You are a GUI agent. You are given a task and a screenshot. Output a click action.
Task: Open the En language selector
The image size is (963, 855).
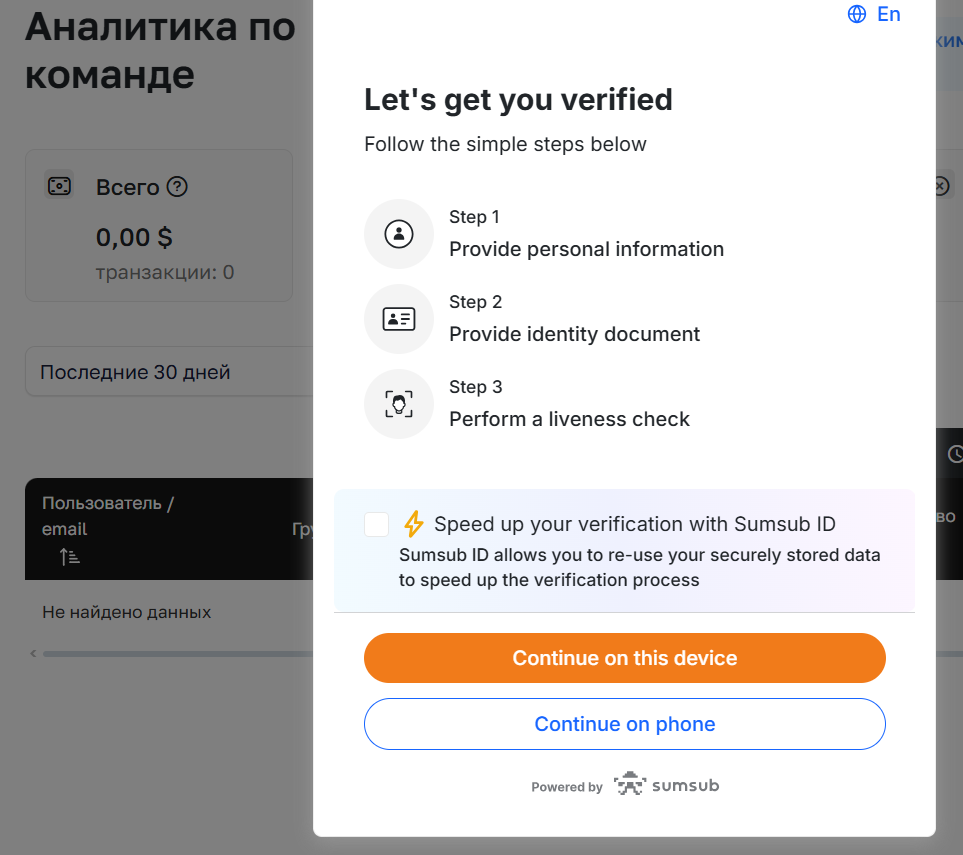874,14
